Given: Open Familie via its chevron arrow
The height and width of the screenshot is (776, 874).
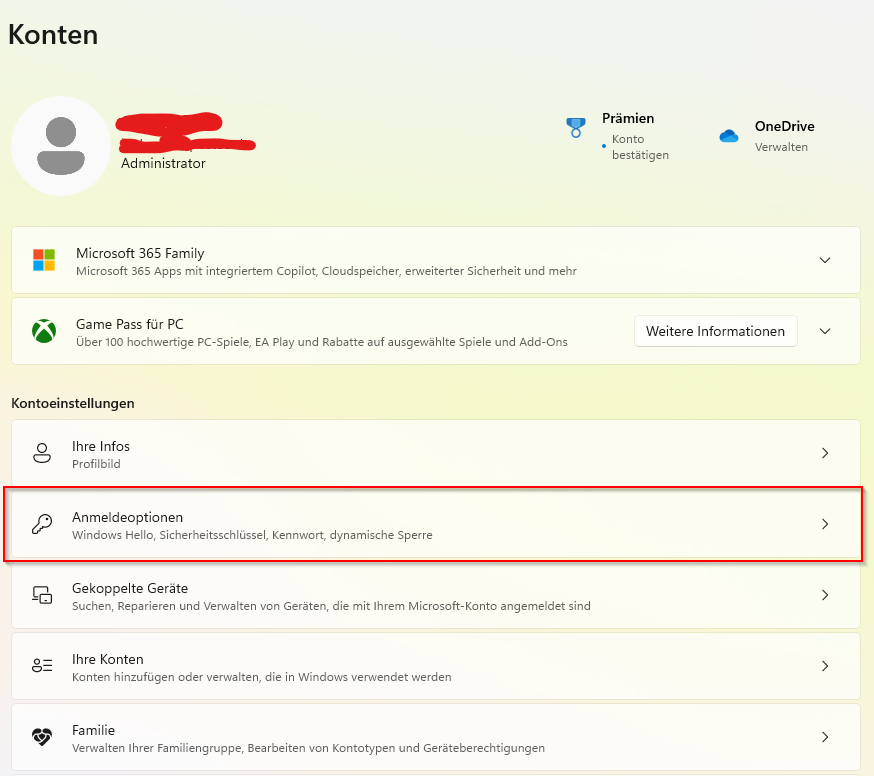Looking at the screenshot, I should click(825, 737).
